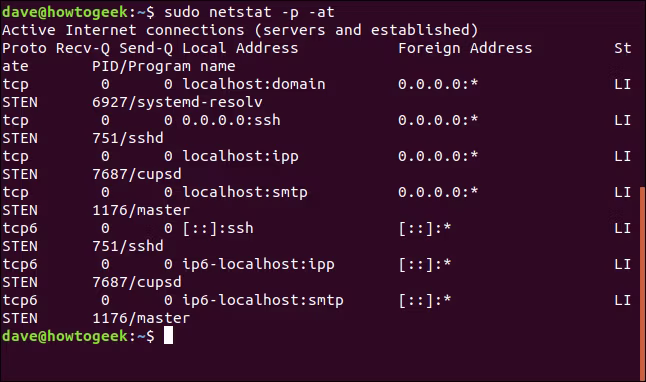Viewport: 646px width, 382px height.
Task: Click the localhost:domain local address
Action: (254, 84)
